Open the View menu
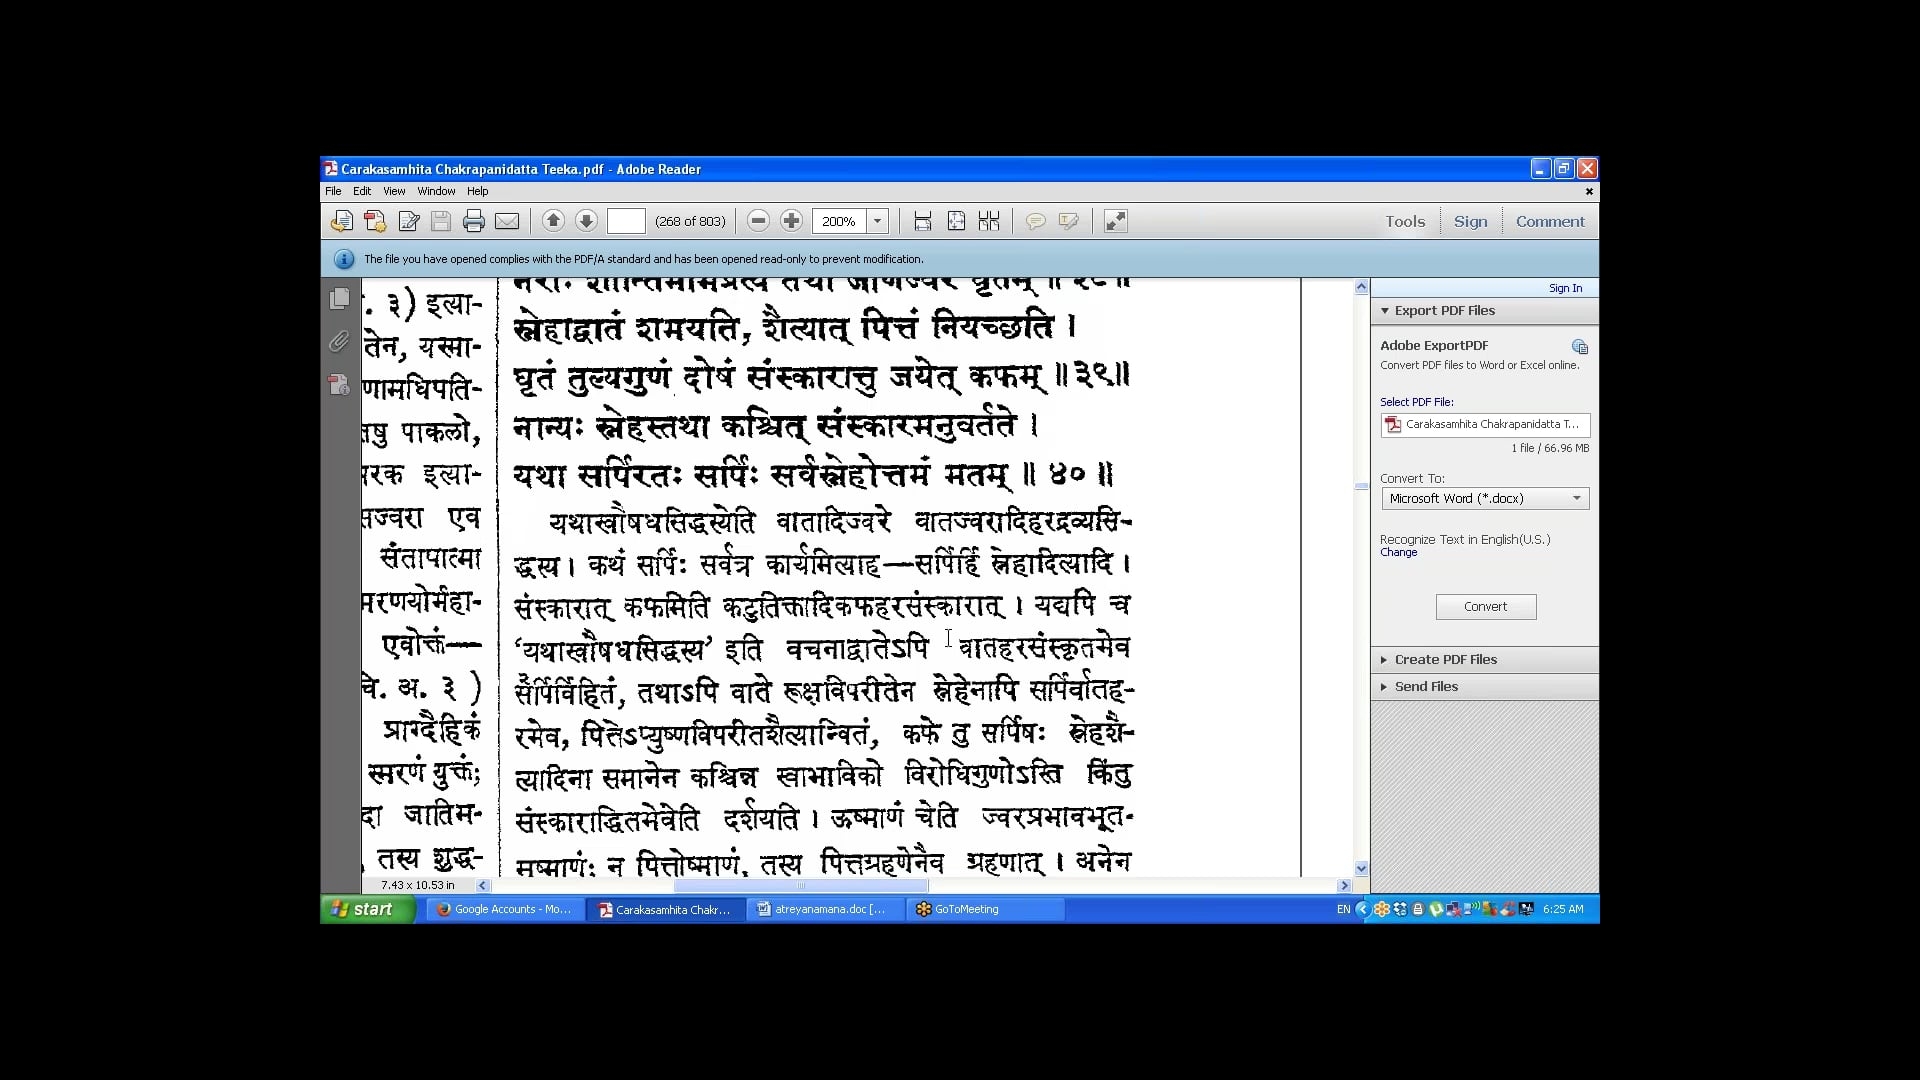The height and width of the screenshot is (1080, 1920). coord(394,191)
